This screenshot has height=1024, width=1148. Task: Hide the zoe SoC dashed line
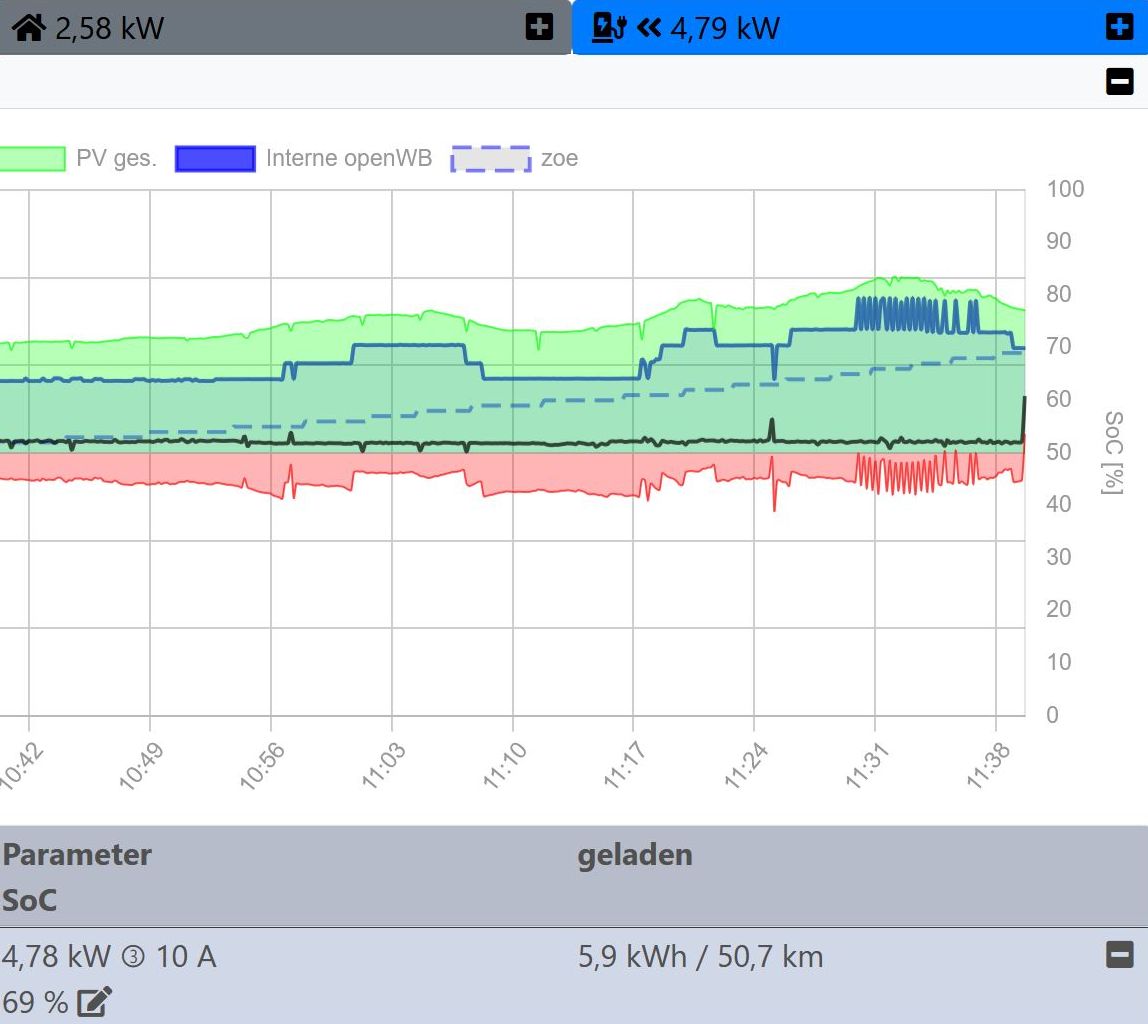[490, 159]
